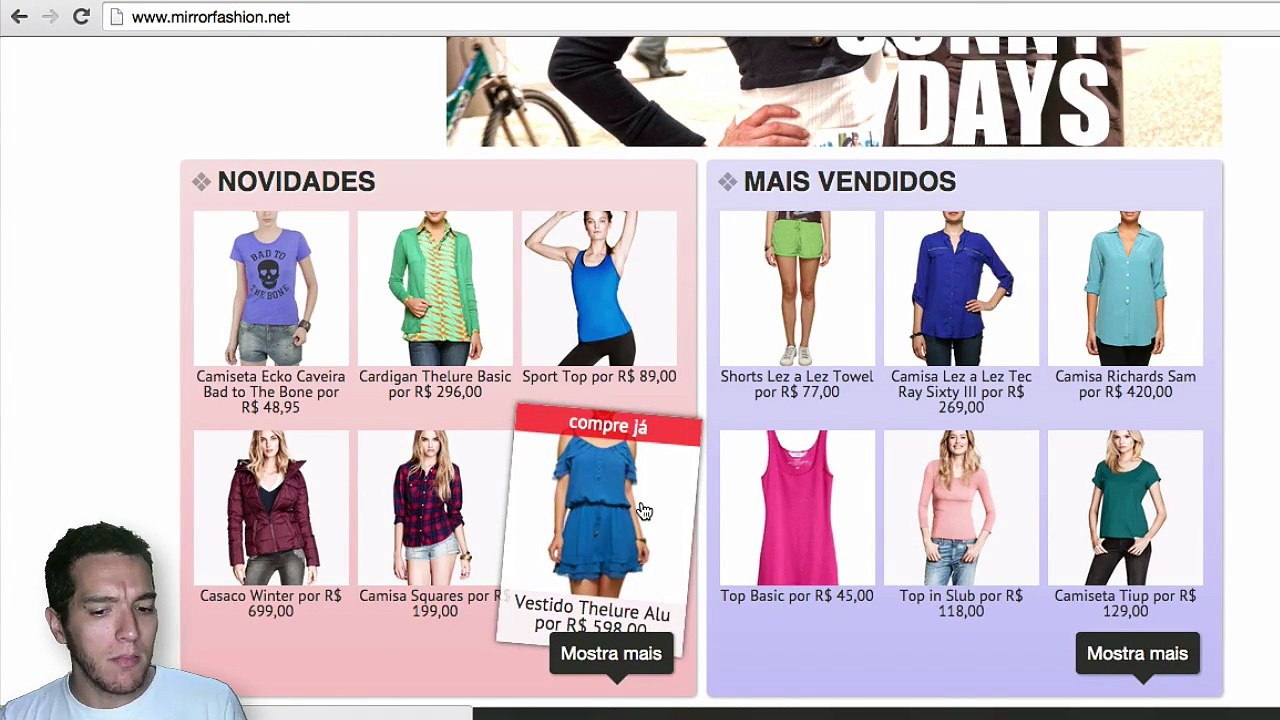Open the Shorts Lez a Lez Towel image

point(797,288)
